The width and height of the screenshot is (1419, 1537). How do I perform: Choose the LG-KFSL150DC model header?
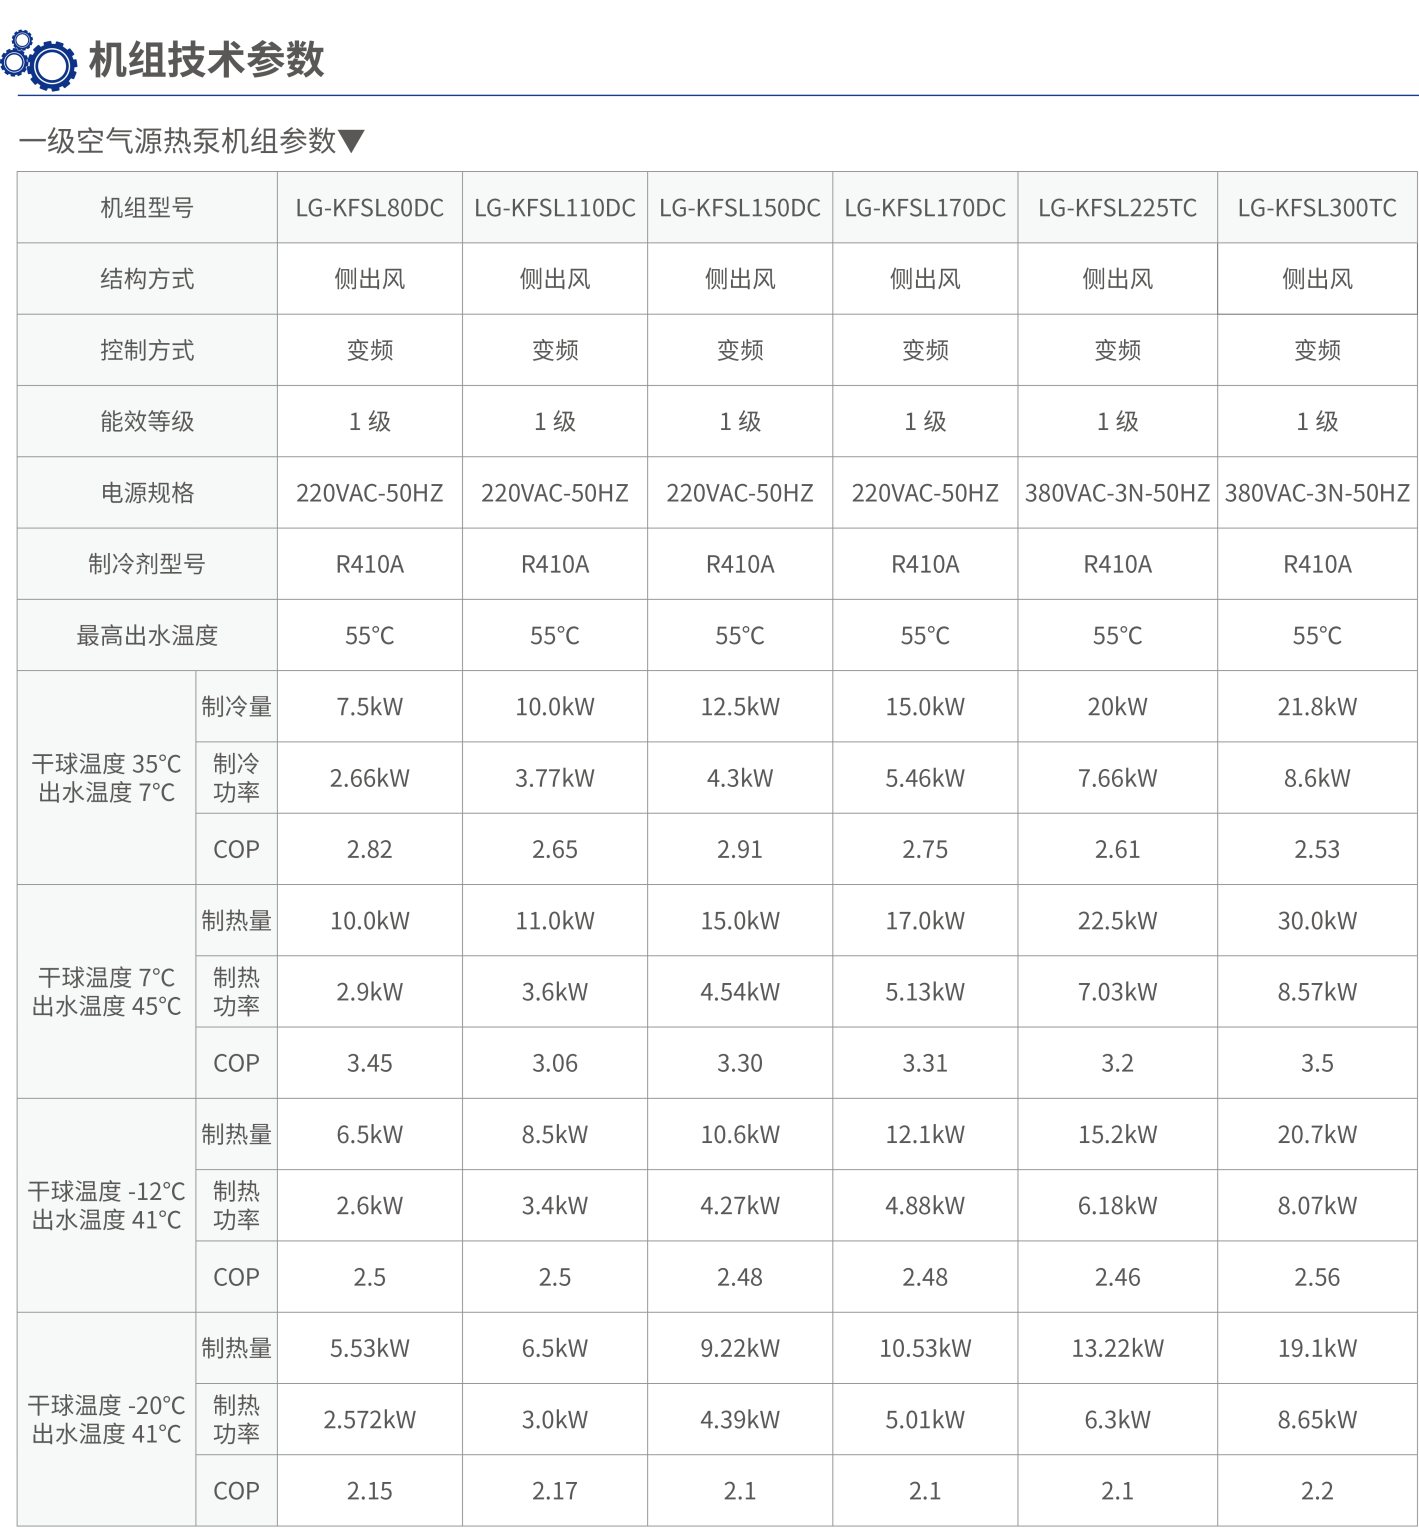pyautogui.click(x=739, y=208)
